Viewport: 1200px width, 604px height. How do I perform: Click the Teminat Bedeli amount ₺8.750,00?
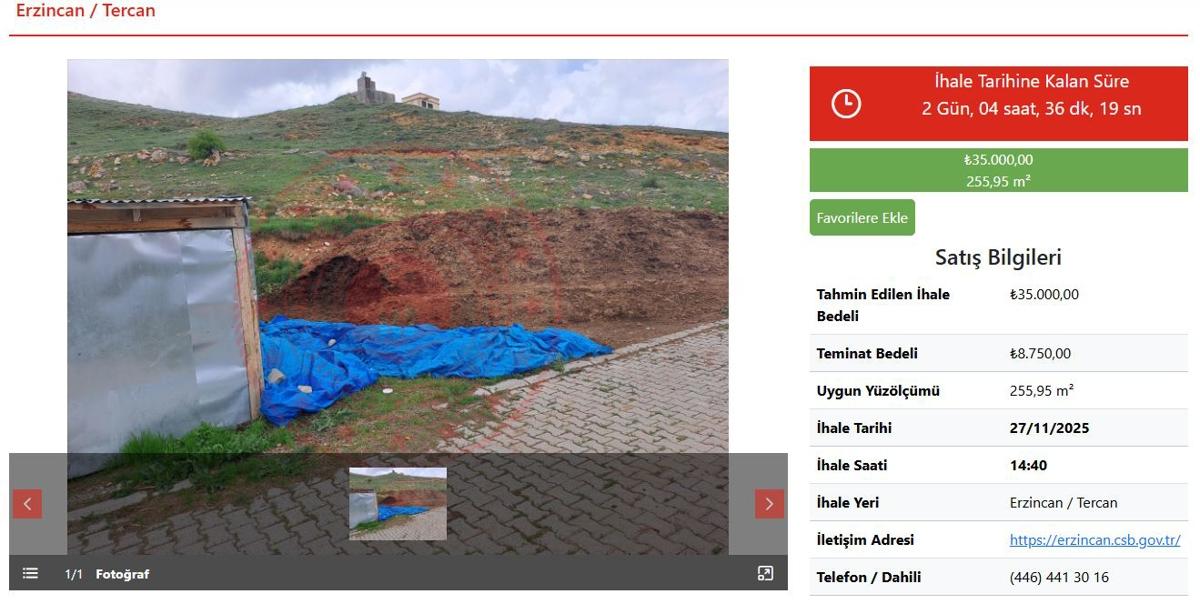(1040, 353)
